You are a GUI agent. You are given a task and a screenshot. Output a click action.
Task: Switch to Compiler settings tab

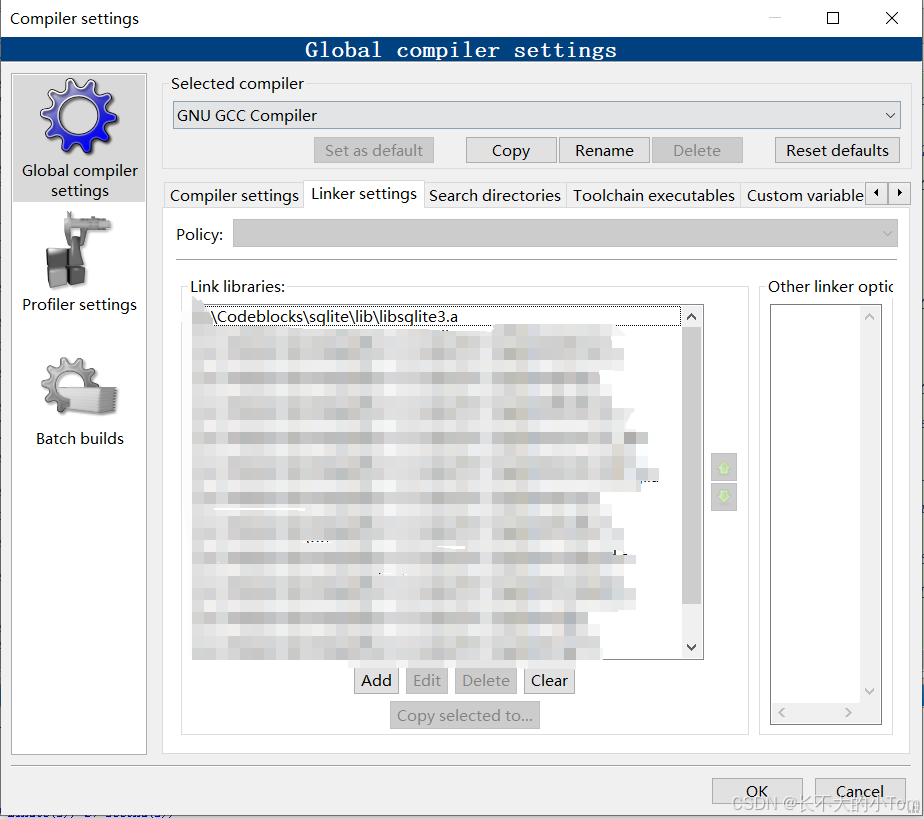[233, 195]
